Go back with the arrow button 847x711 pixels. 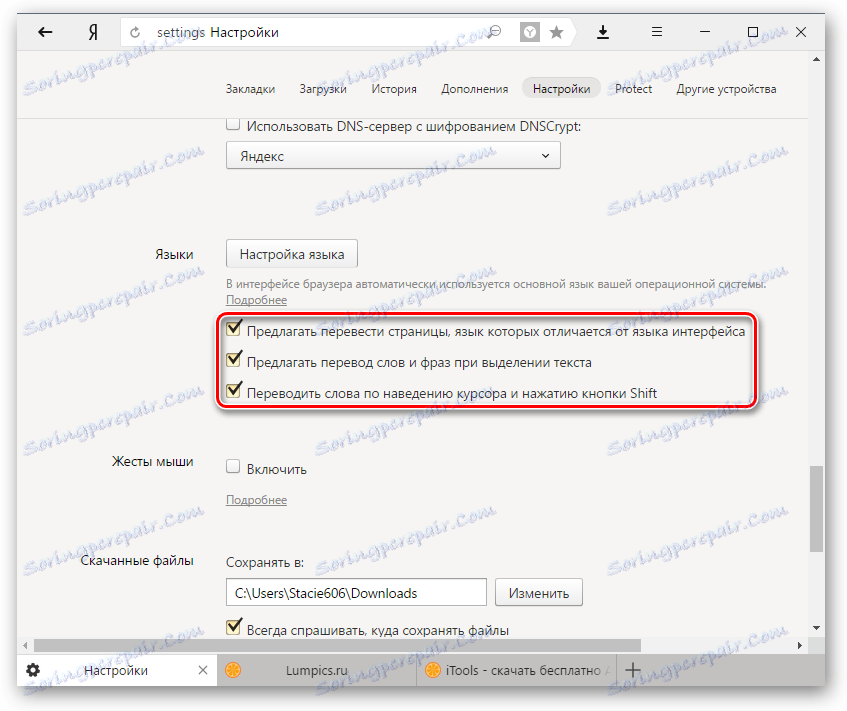pos(45,32)
